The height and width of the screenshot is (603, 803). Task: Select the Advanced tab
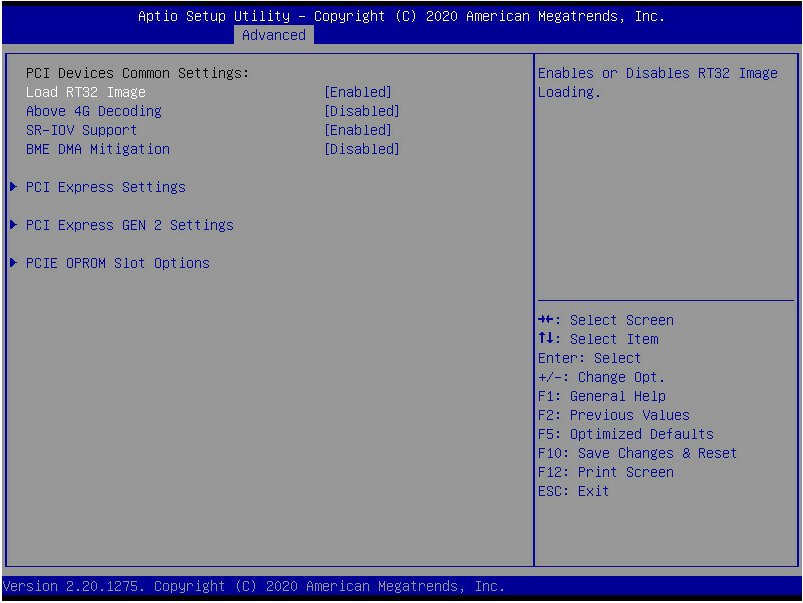click(x=273, y=35)
